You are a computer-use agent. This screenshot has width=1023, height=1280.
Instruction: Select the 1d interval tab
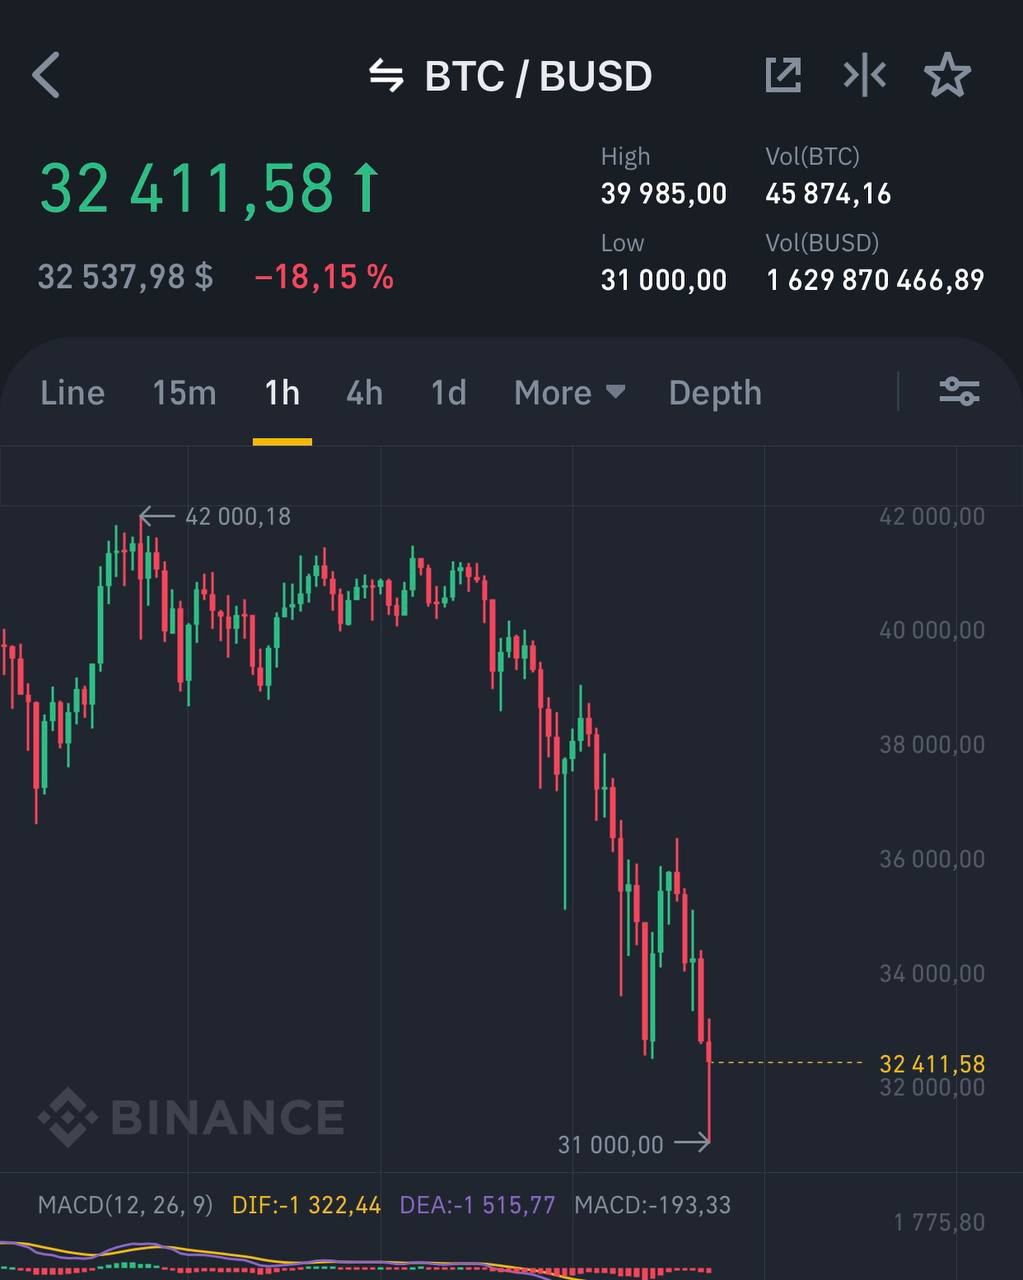448,393
